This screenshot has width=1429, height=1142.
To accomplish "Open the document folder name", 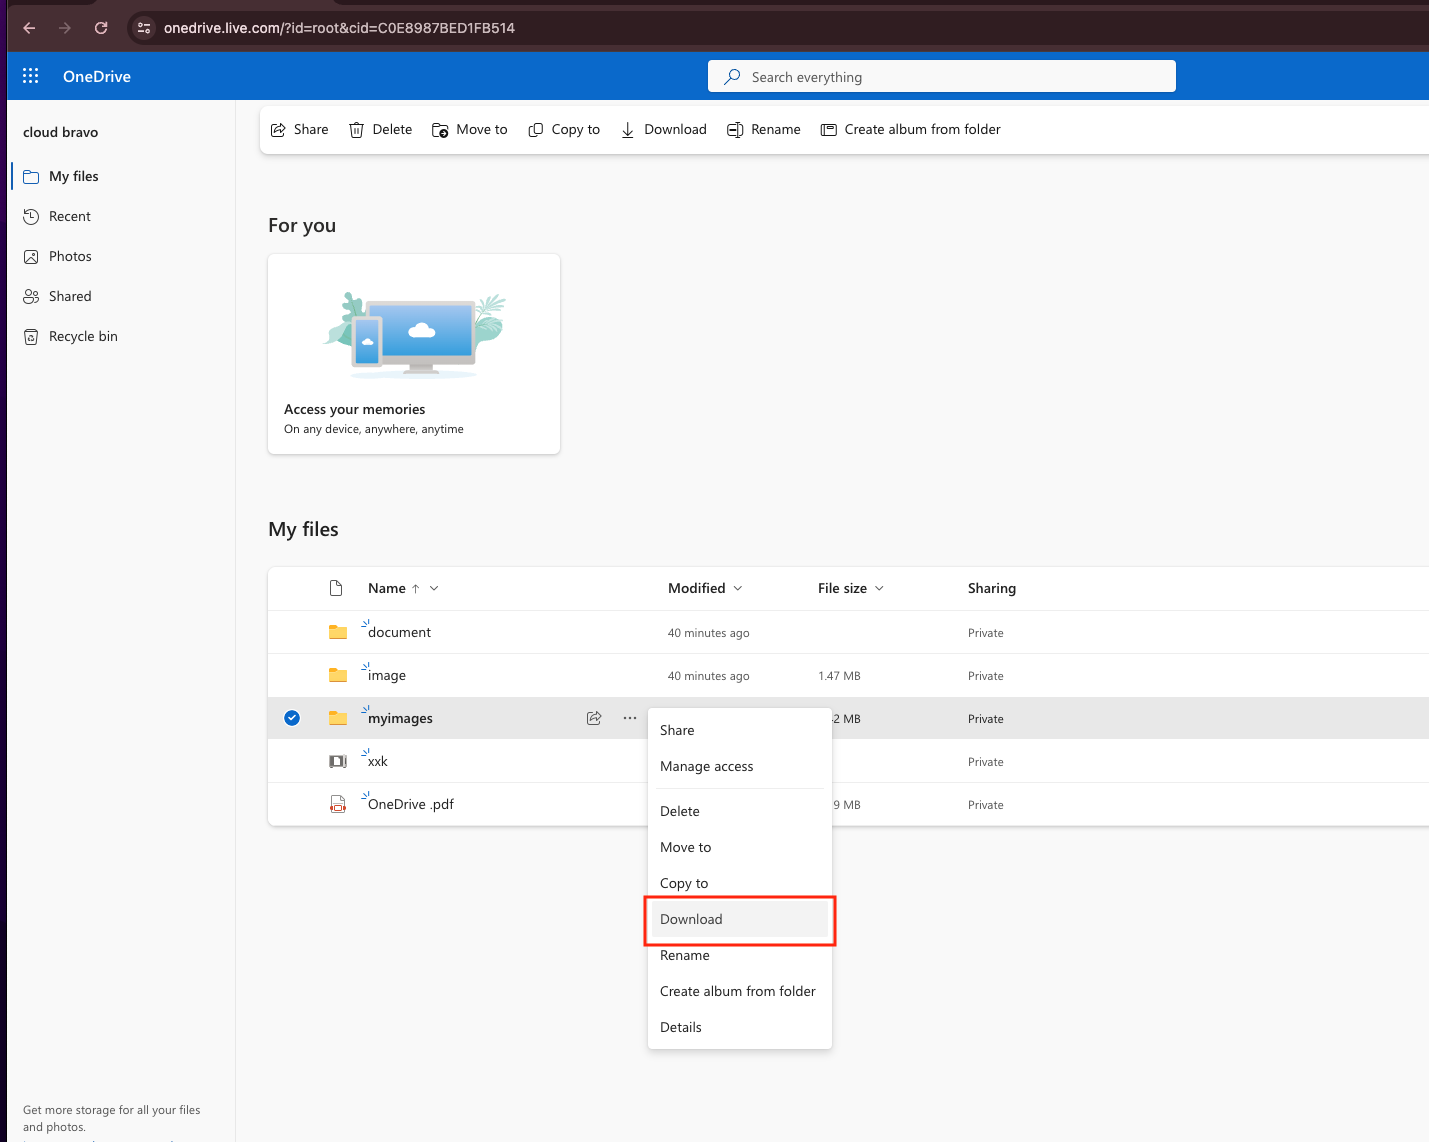I will (x=399, y=632).
